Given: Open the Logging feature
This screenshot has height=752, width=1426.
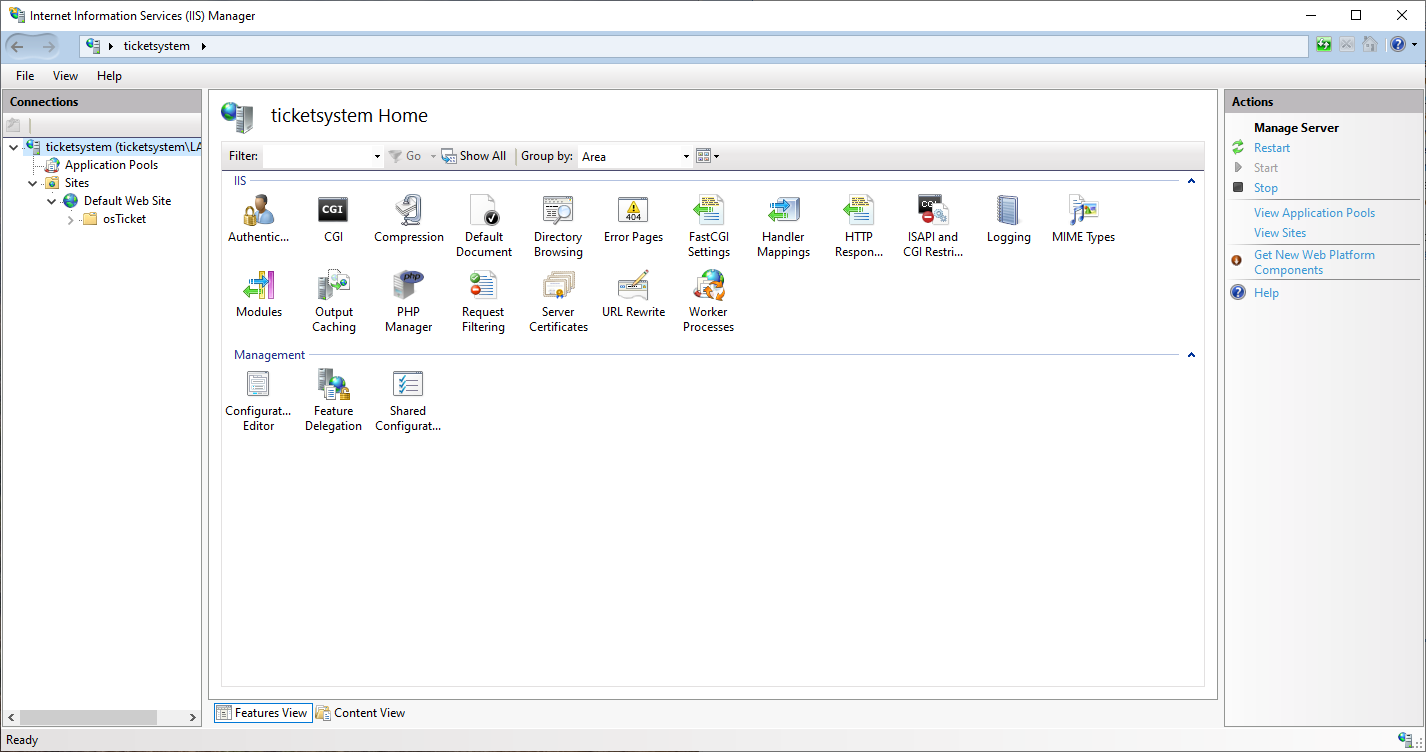Looking at the screenshot, I should coord(1008,220).
